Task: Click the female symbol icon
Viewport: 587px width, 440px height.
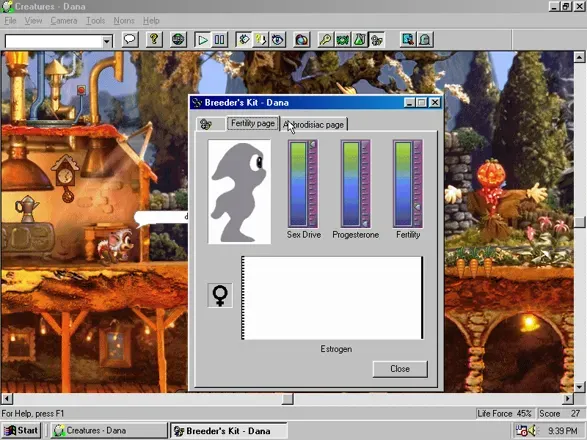Action: [220, 295]
